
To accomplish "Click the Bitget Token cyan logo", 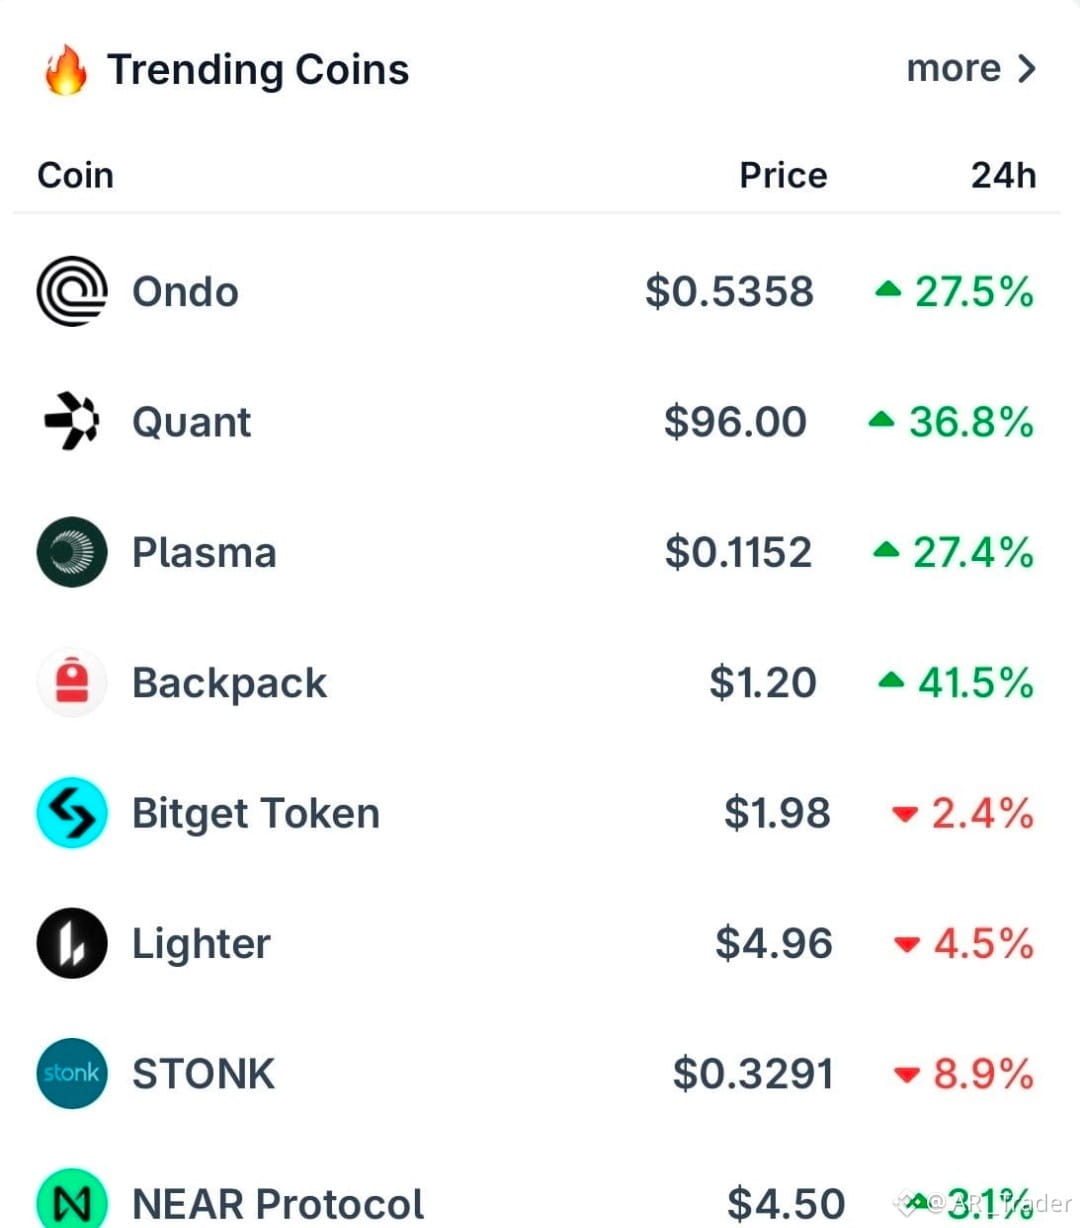I will 72,813.
